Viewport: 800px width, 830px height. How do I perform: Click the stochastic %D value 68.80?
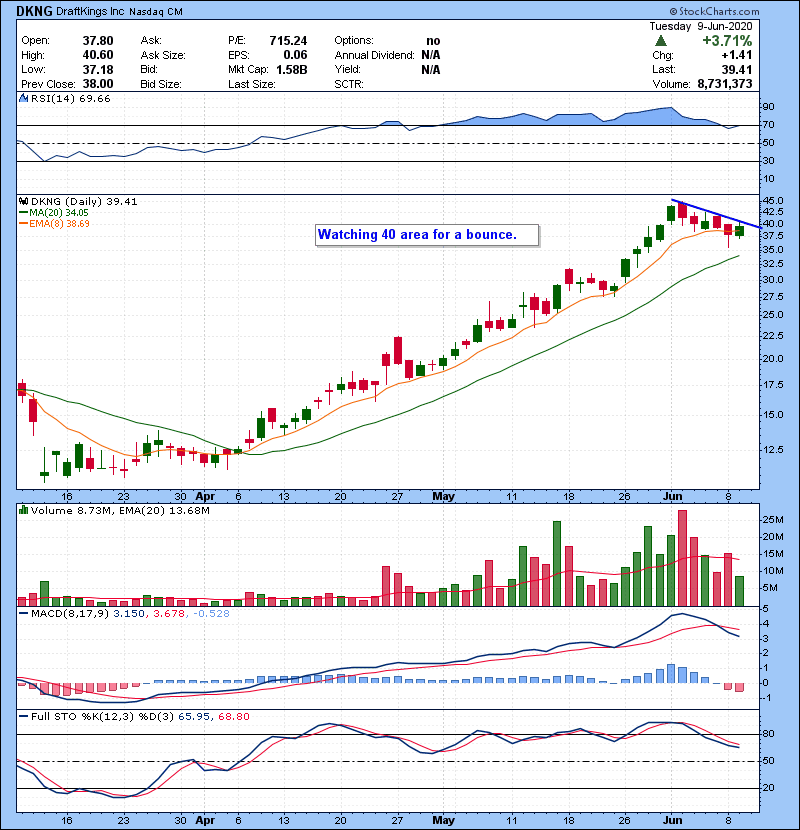[233, 717]
